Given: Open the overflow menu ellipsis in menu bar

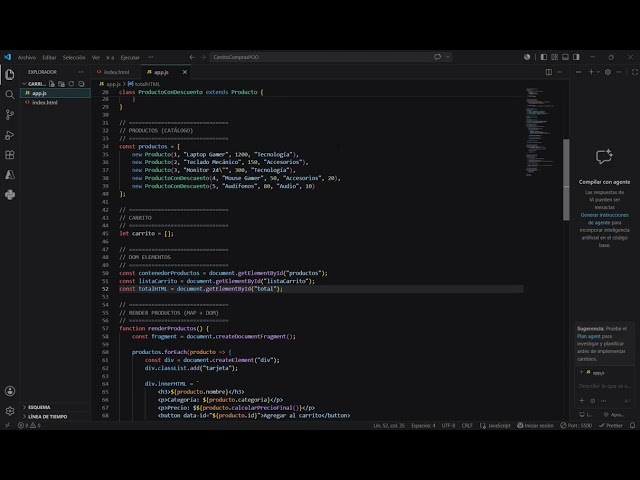Looking at the screenshot, I should coord(151,58).
